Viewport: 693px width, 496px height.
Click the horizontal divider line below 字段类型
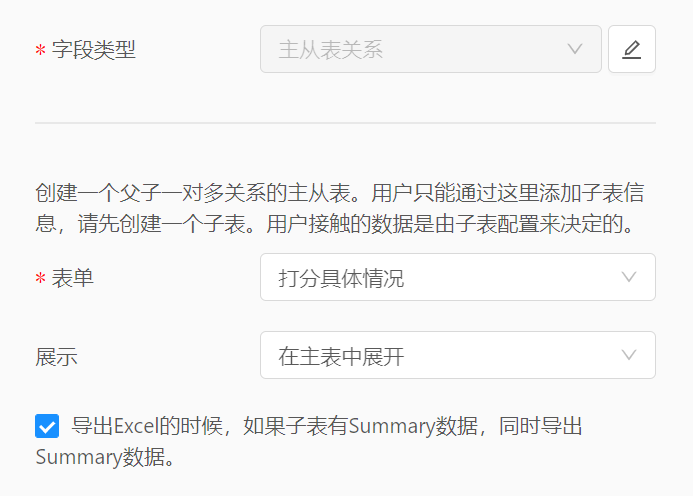tap(345, 123)
